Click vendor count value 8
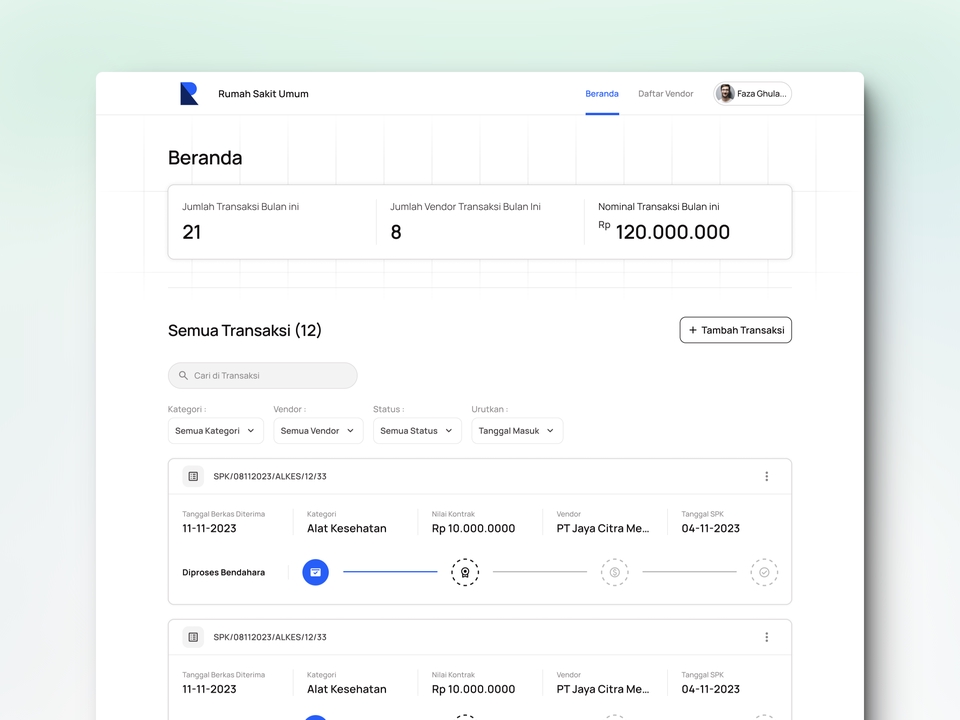The height and width of the screenshot is (720, 960). pyautogui.click(x=396, y=232)
